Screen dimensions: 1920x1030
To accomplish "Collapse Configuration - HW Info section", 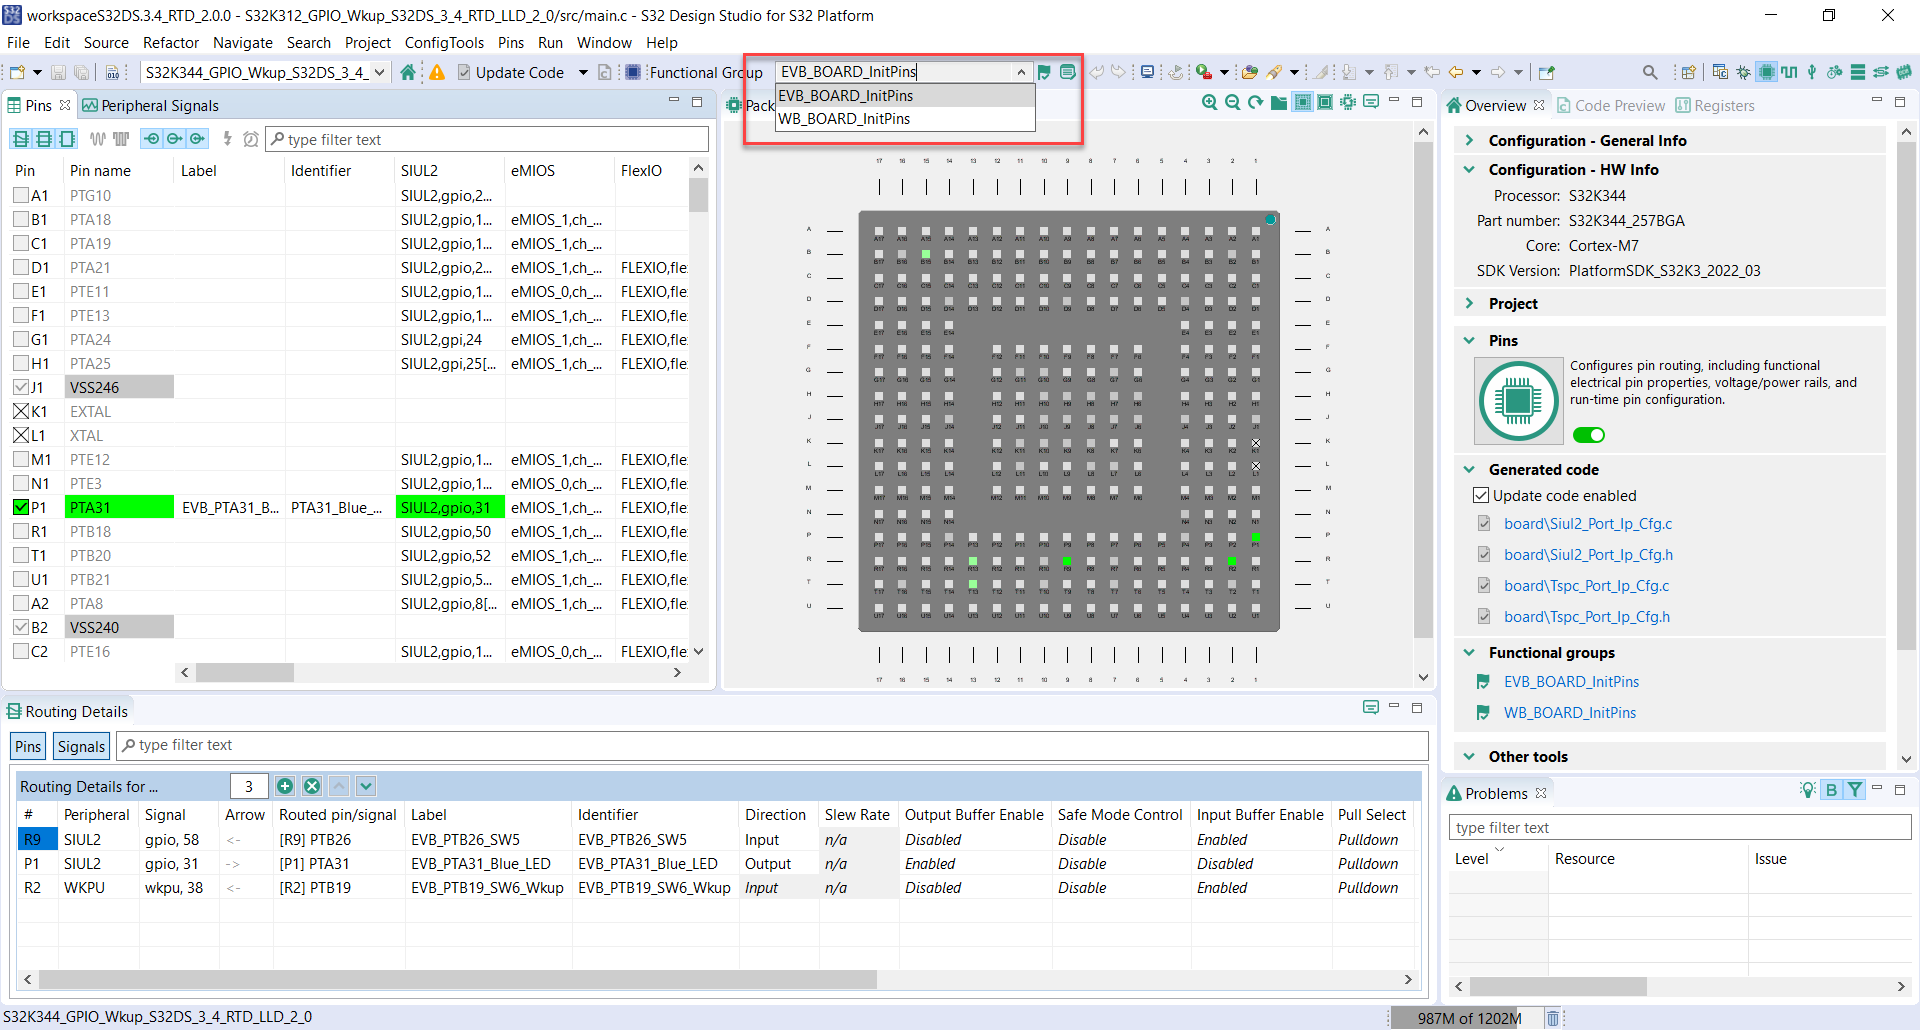I will [1469, 169].
